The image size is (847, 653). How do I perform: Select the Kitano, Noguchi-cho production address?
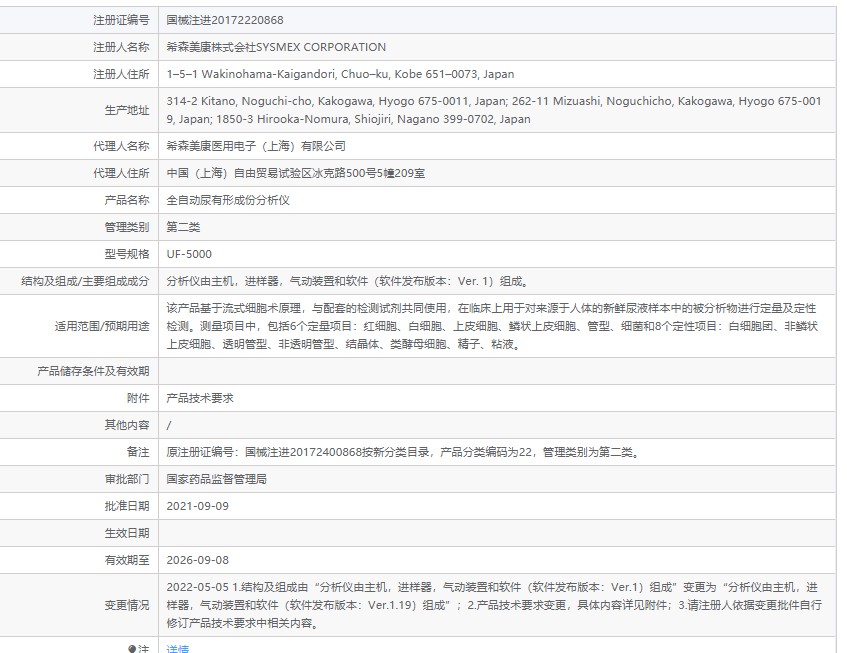(494, 110)
